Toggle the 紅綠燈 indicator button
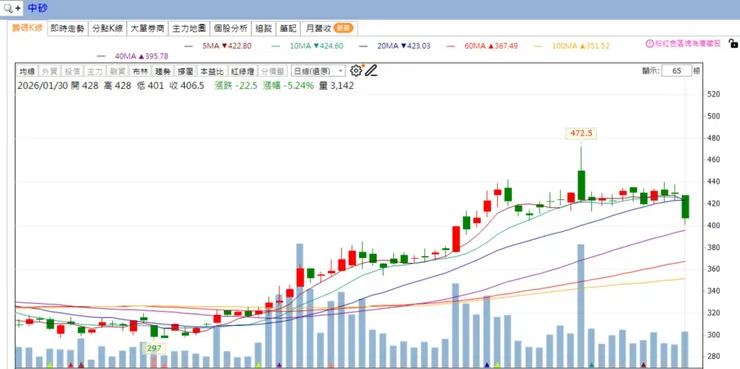Screen dimensions: 740x369 pyautogui.click(x=243, y=72)
